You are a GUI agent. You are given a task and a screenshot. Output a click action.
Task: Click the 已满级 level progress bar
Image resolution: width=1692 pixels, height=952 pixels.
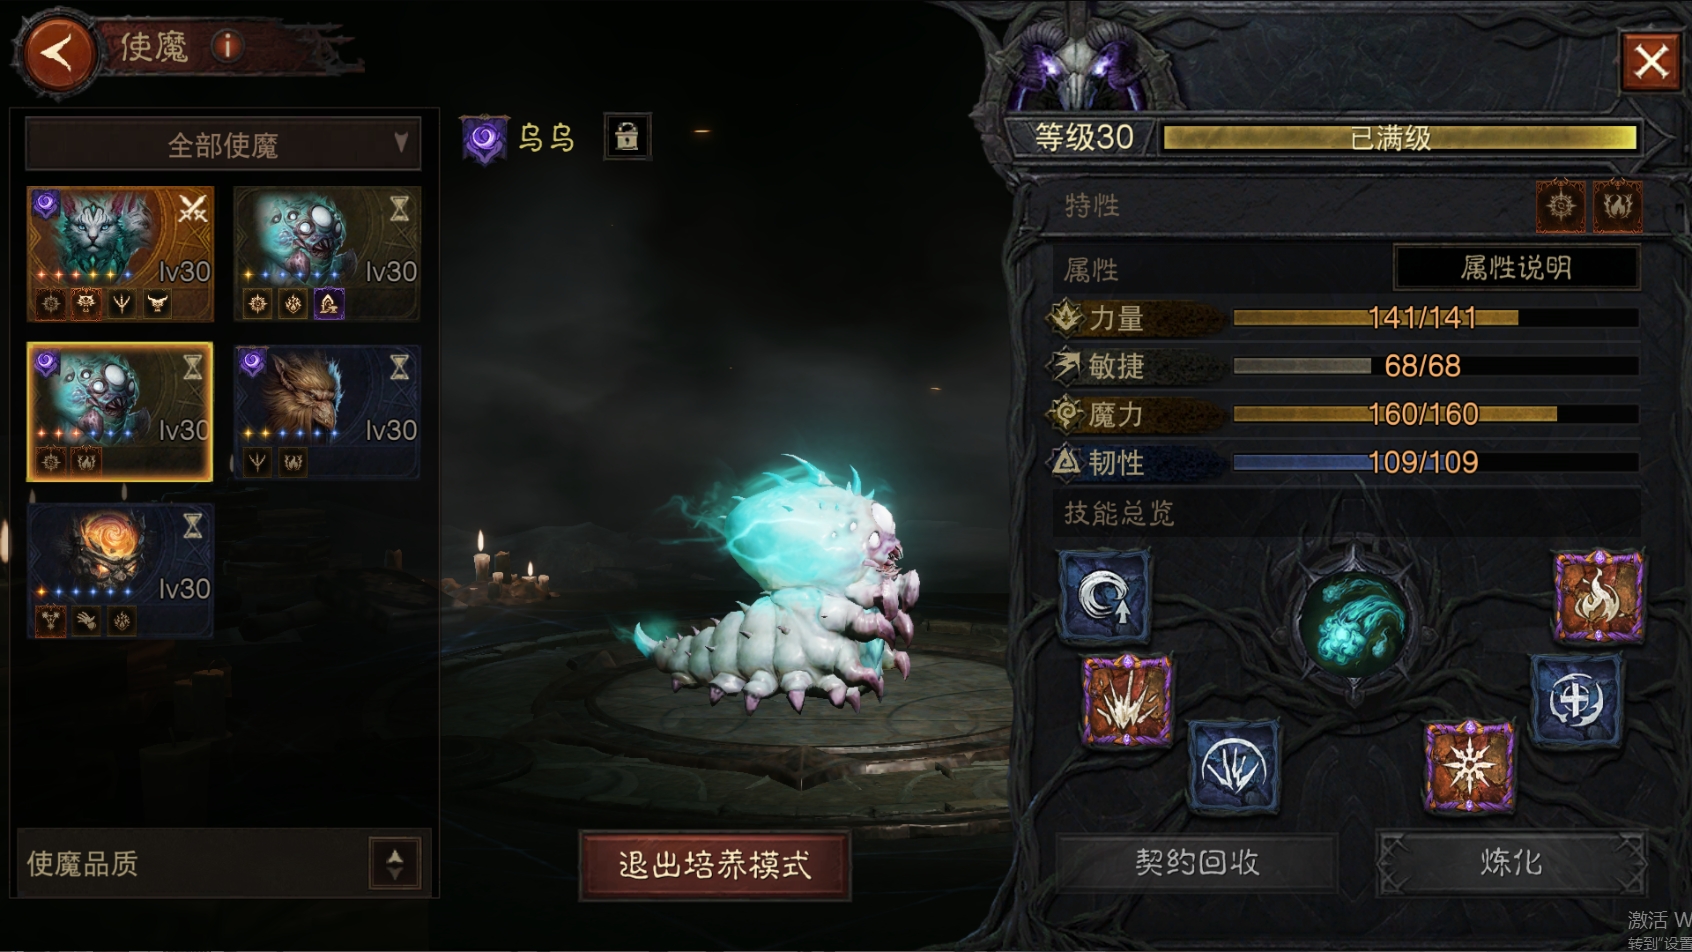point(1399,138)
